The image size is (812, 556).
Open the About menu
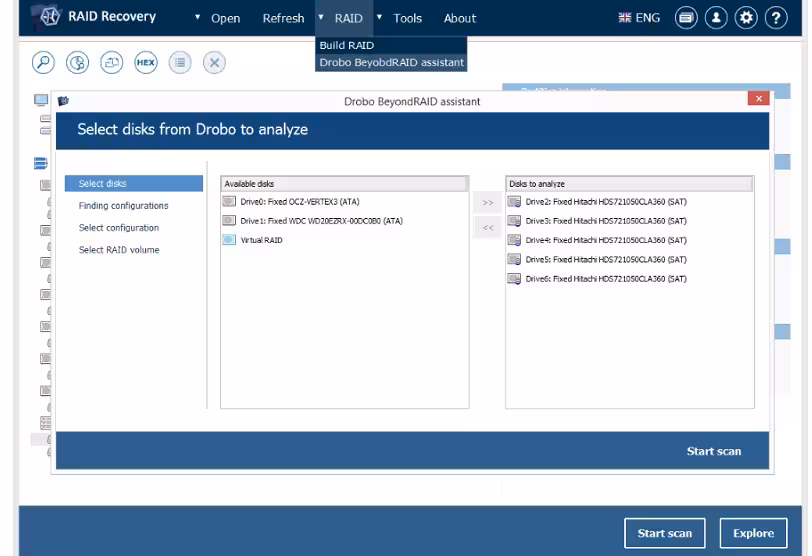[460, 18]
